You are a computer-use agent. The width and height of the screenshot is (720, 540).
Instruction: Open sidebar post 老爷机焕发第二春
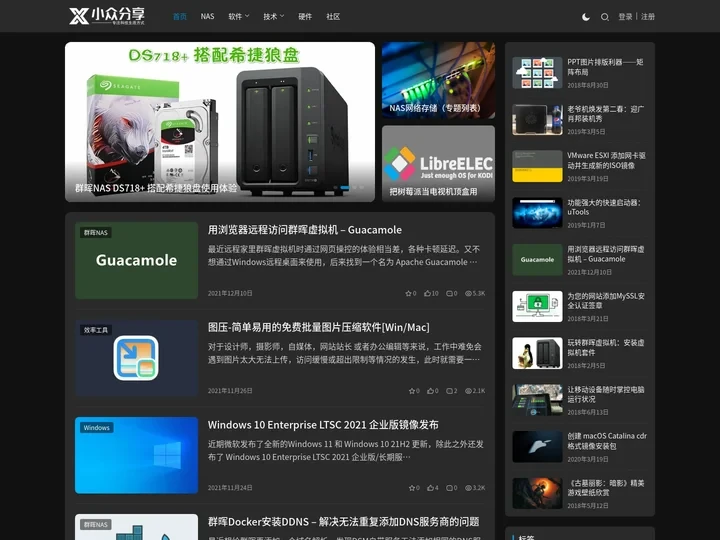click(x=605, y=113)
